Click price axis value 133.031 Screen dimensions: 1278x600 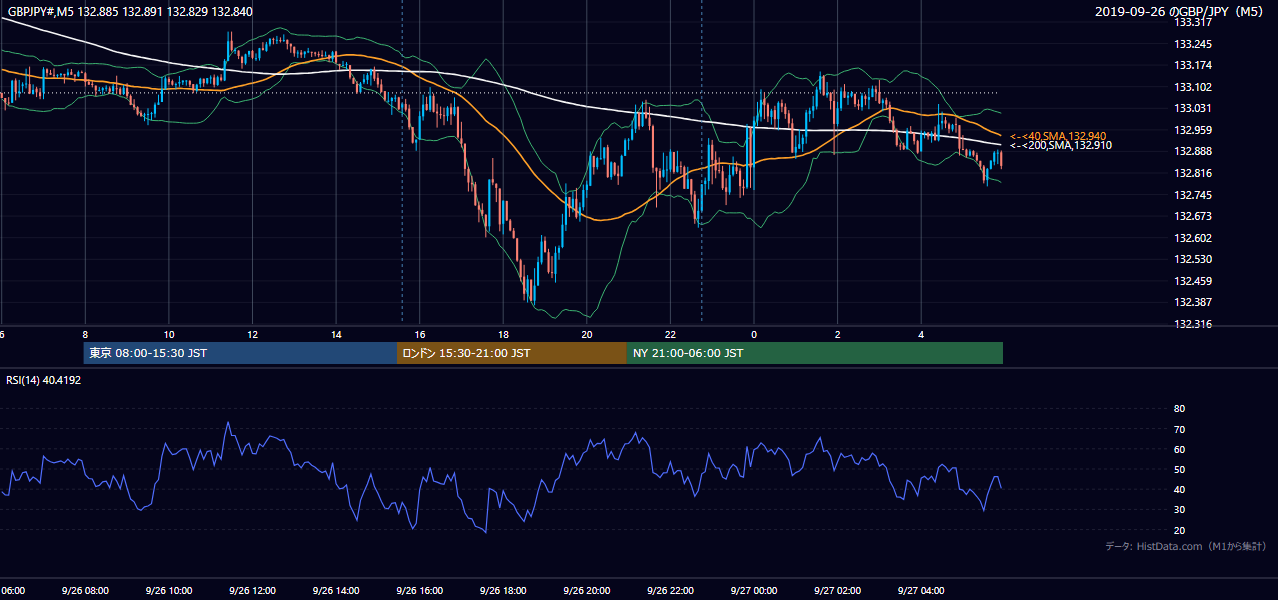pos(1193,108)
